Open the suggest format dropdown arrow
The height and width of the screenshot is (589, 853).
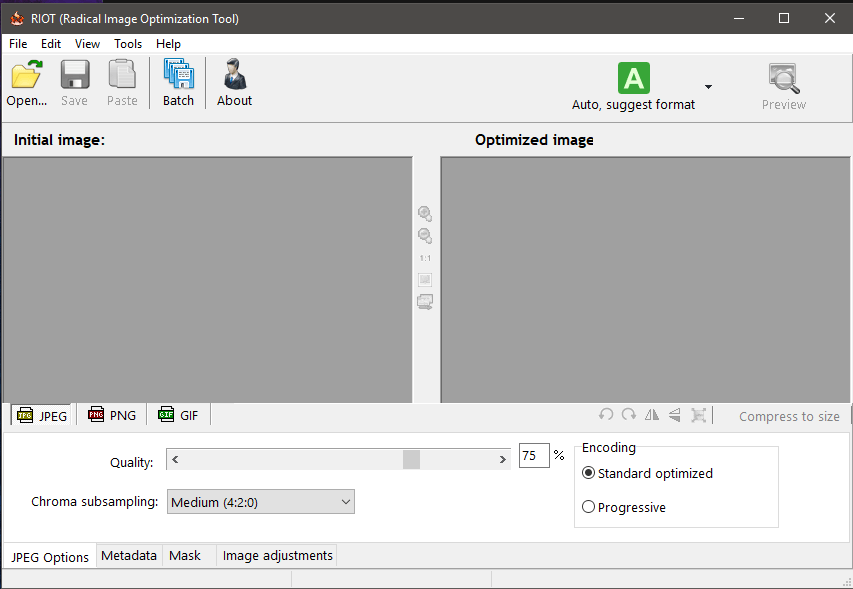708,87
